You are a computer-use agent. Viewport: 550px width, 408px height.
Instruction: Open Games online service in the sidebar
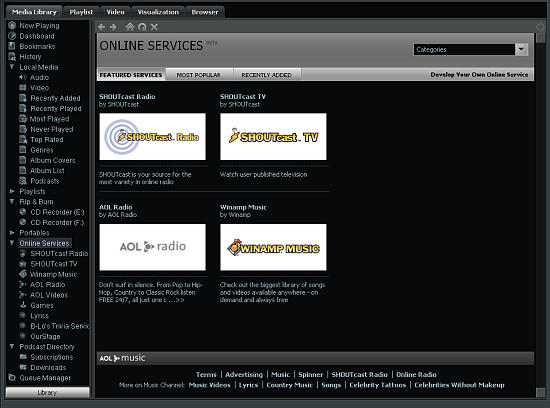(42, 306)
